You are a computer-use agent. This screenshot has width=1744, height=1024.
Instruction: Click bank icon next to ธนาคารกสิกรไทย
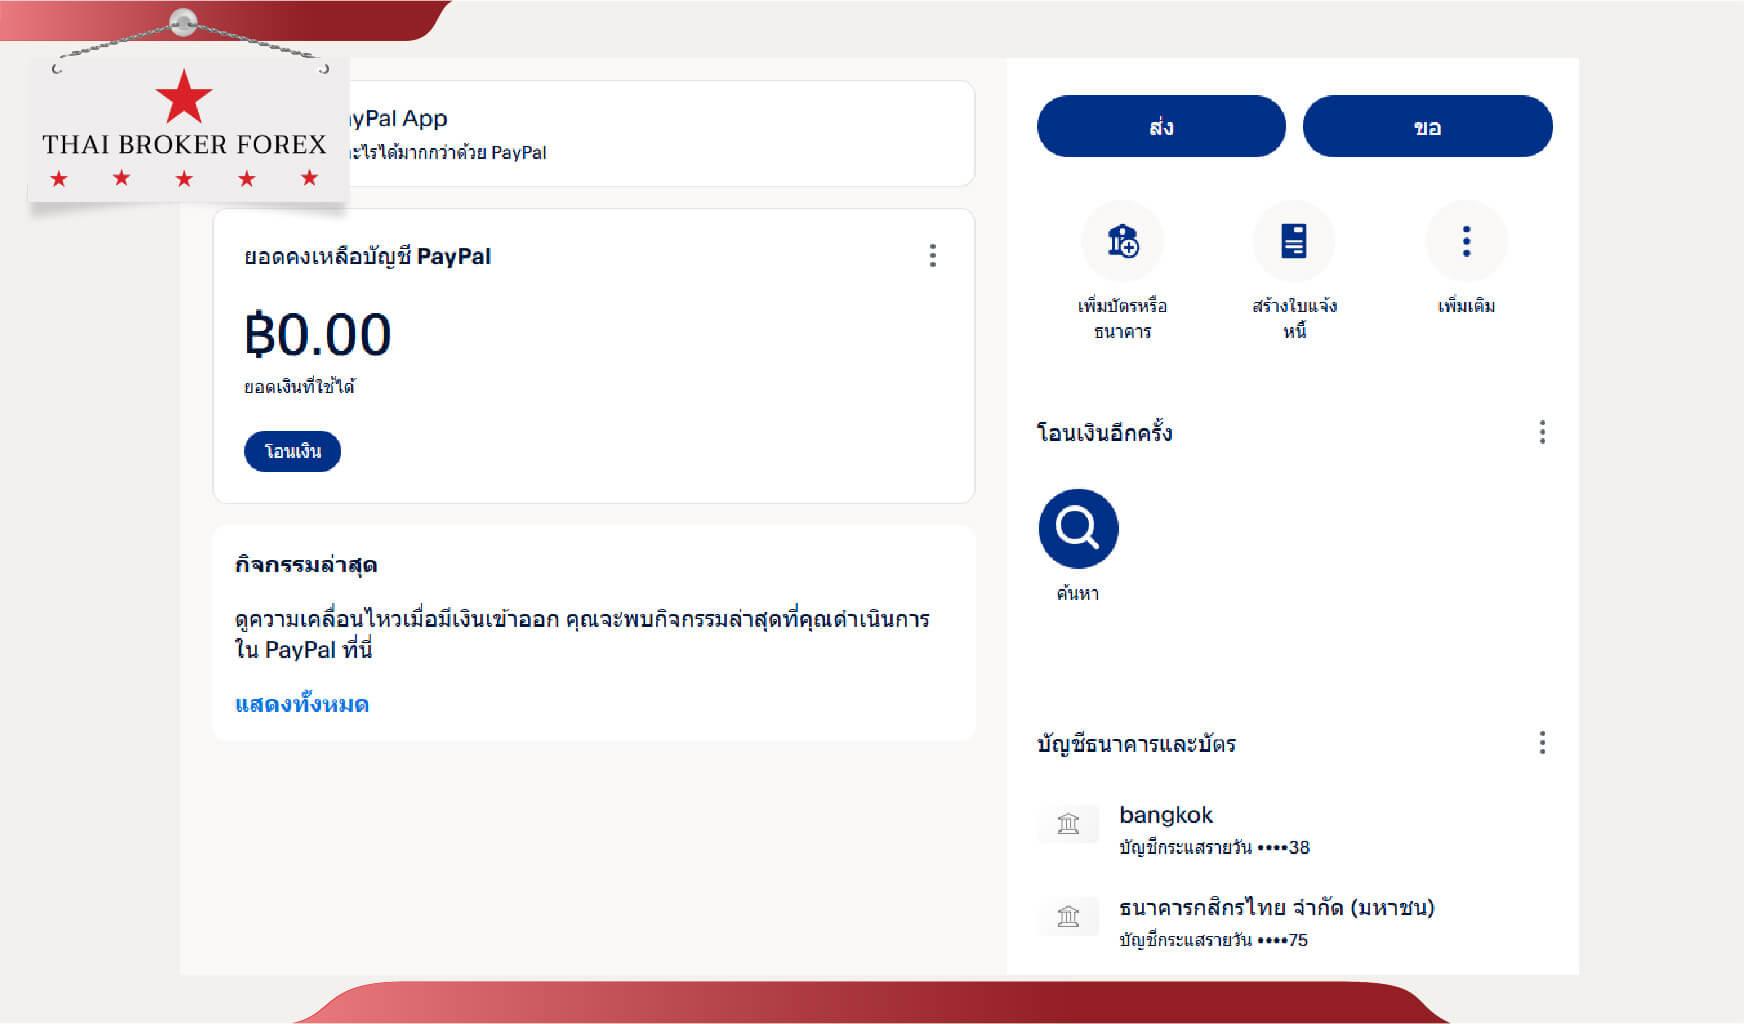tap(1068, 917)
